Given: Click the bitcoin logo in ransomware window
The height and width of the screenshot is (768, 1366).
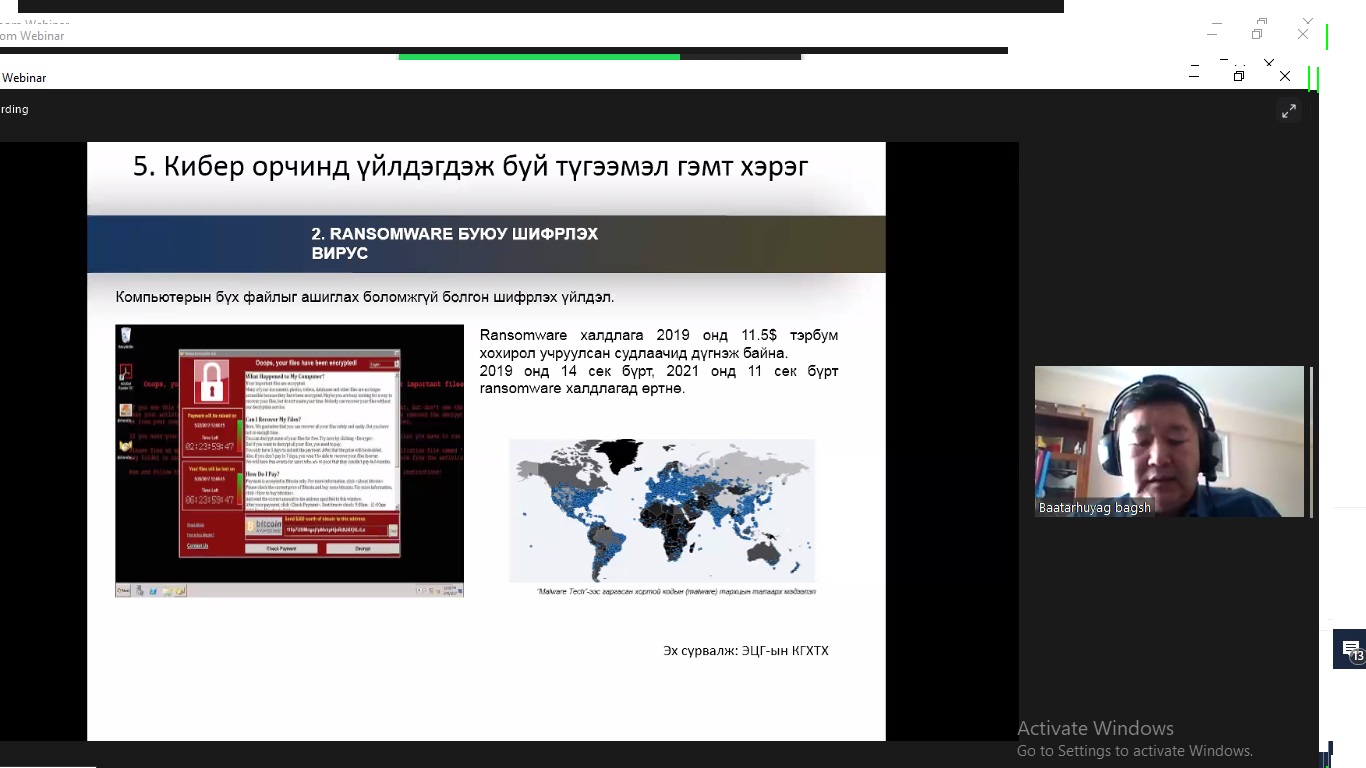Looking at the screenshot, I should (264, 526).
